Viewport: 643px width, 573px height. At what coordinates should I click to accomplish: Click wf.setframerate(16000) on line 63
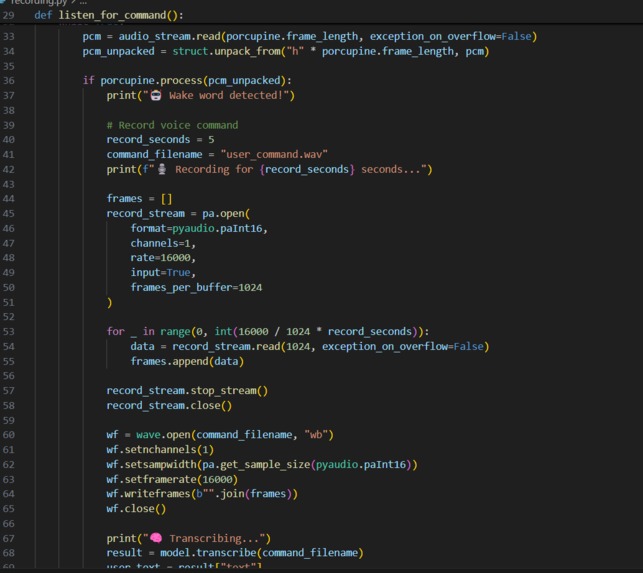pyautogui.click(x=172, y=479)
